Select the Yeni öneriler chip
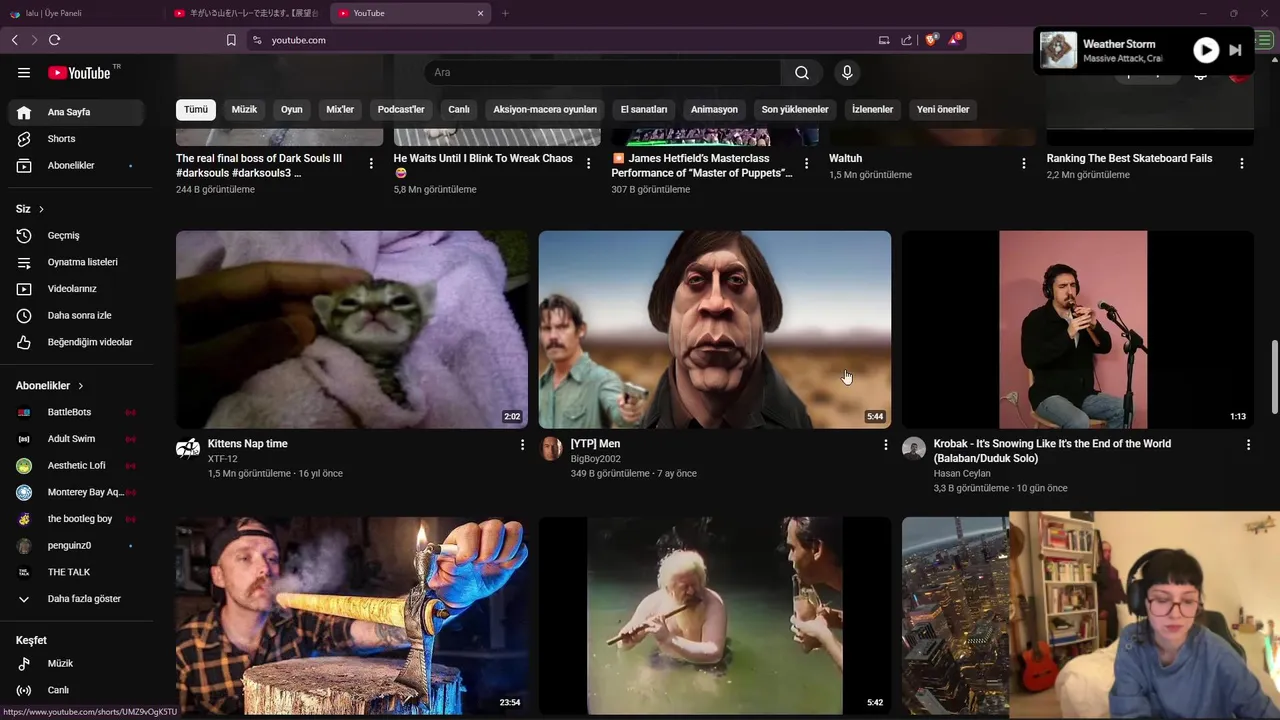The image size is (1280, 720). coord(943,109)
